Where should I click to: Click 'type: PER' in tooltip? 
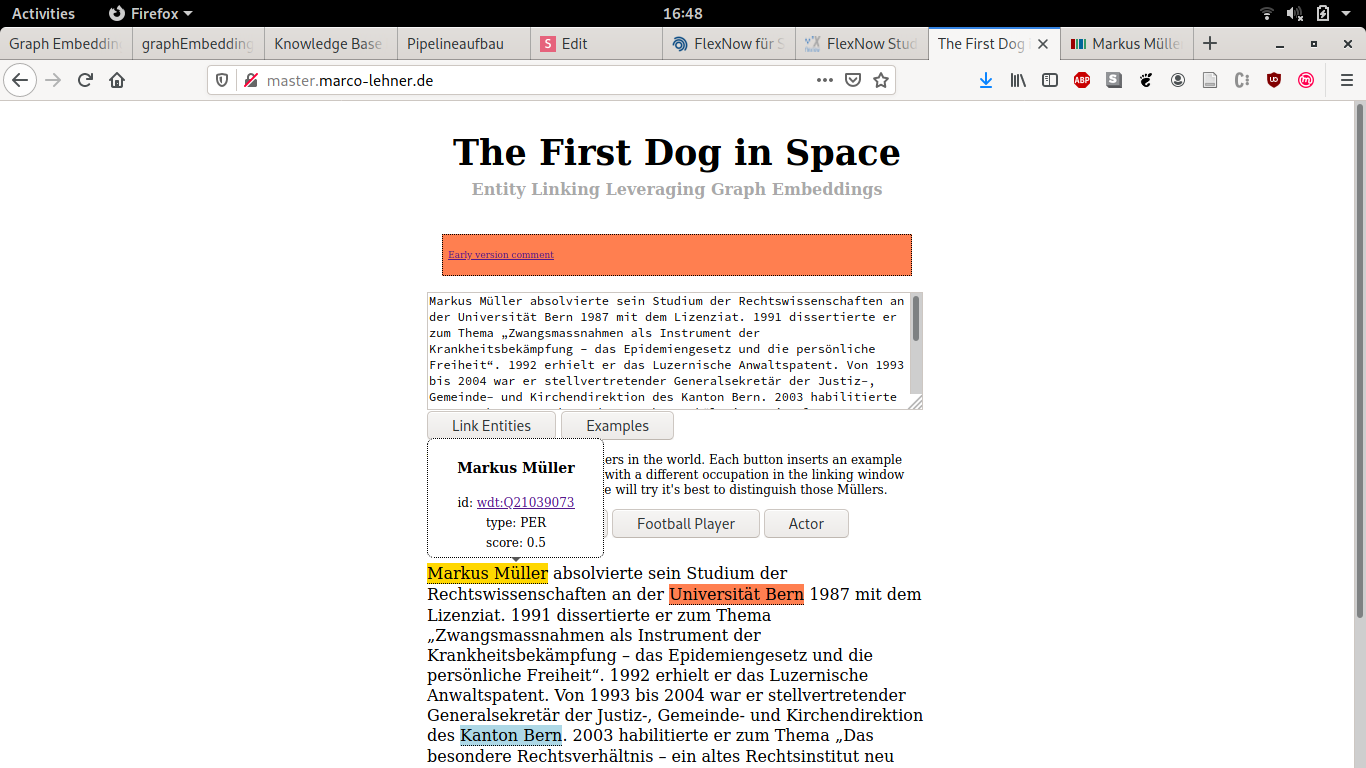point(516,522)
